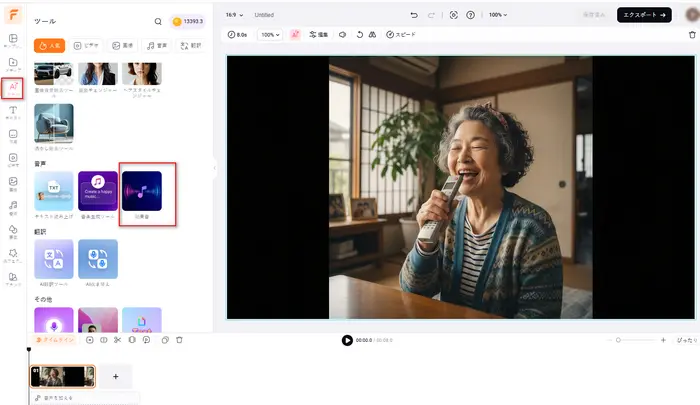Collapse the tools panel with side arrow

(x=215, y=168)
